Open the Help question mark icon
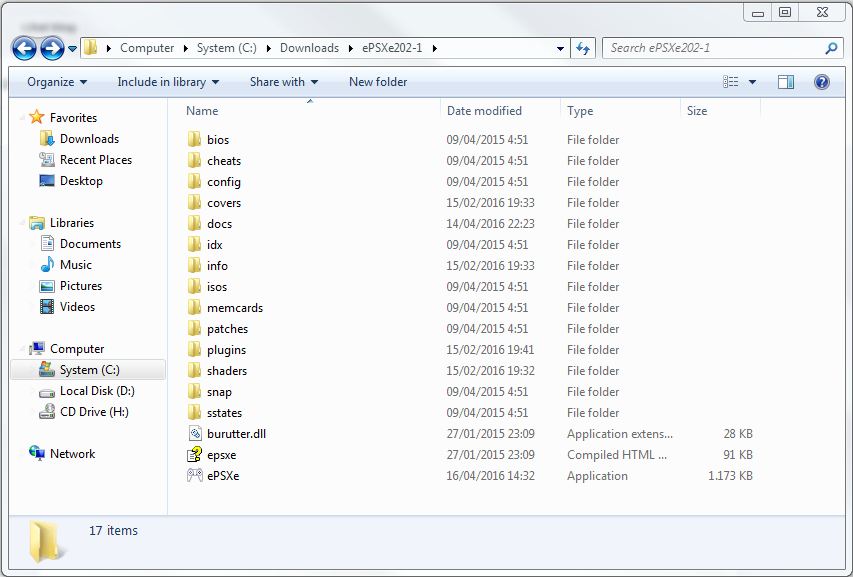The image size is (853, 577). (821, 82)
